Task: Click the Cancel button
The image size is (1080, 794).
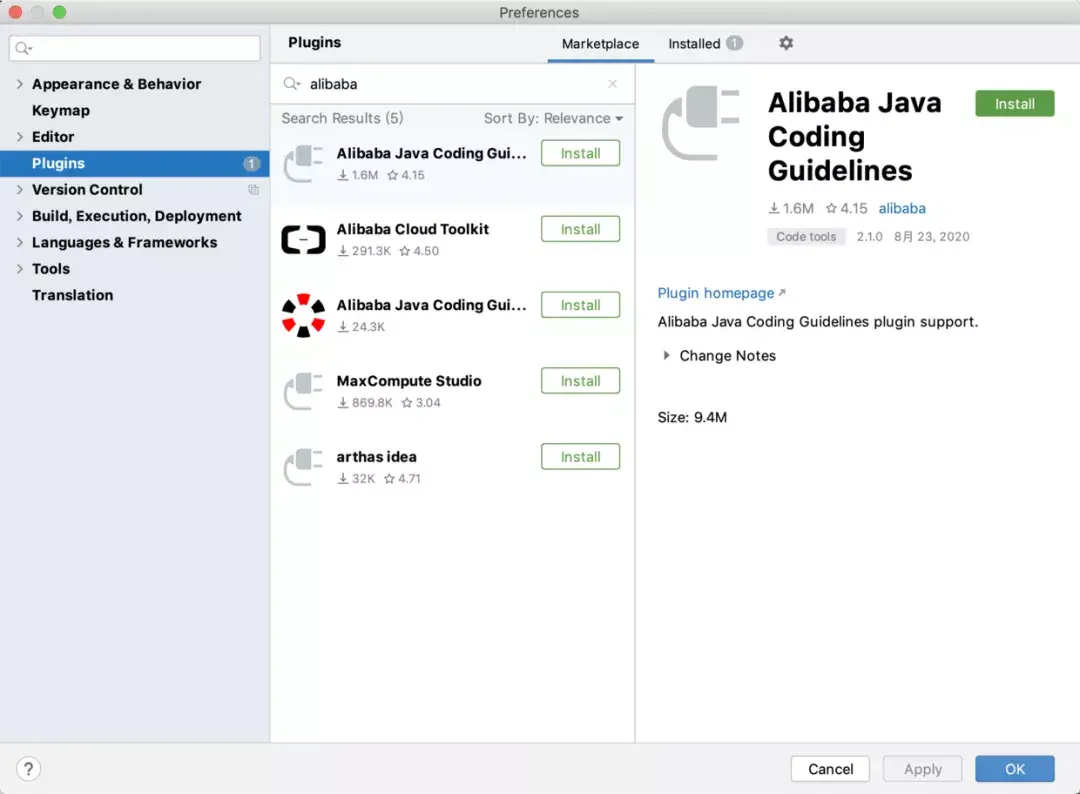Action: pyautogui.click(x=830, y=769)
